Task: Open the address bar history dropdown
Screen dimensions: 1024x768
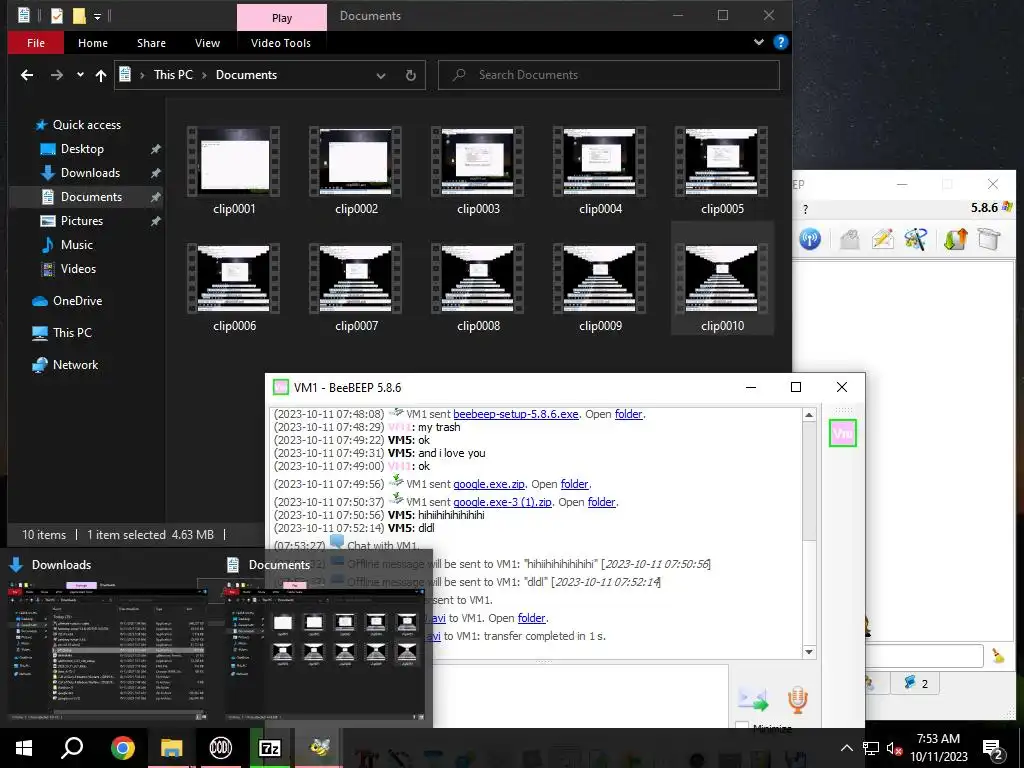Action: coord(381,75)
